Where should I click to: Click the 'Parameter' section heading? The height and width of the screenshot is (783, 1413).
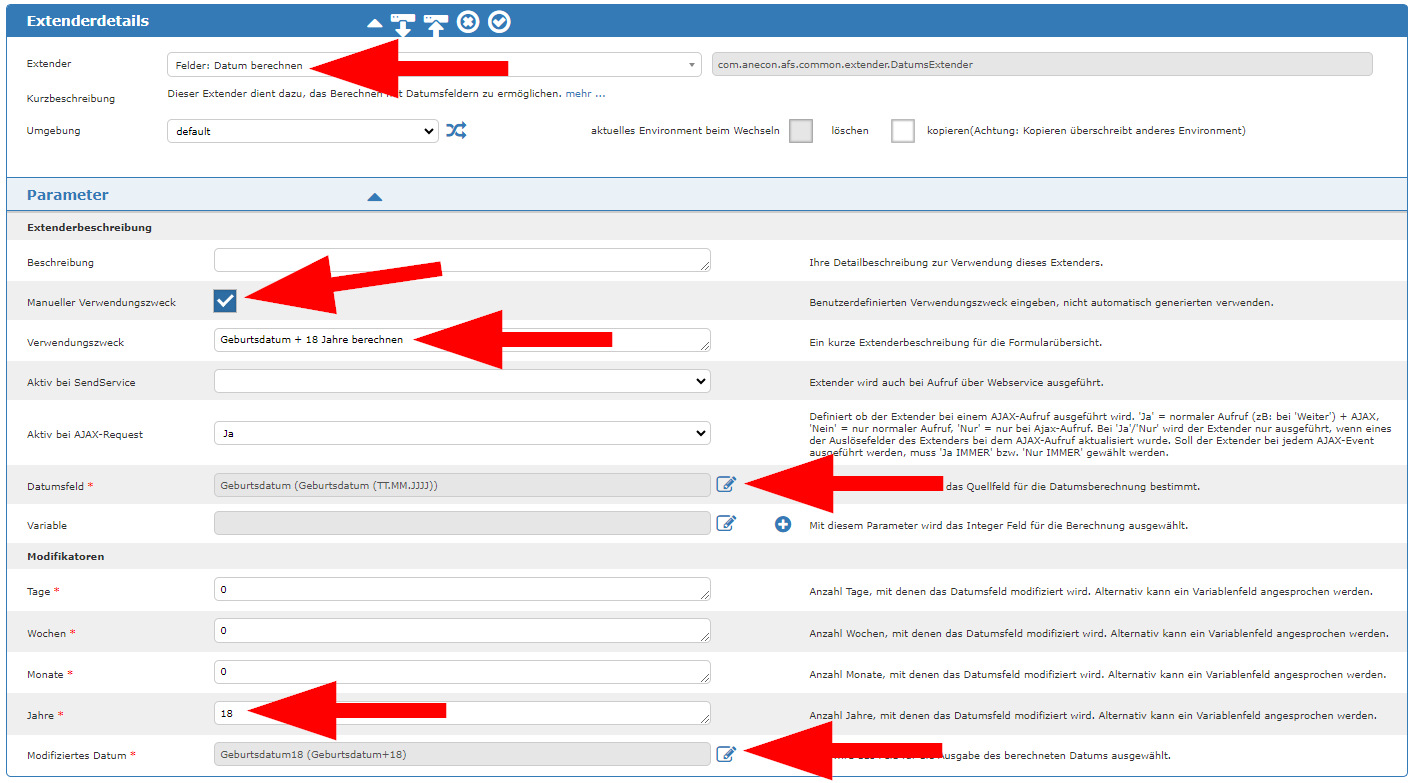coord(68,195)
